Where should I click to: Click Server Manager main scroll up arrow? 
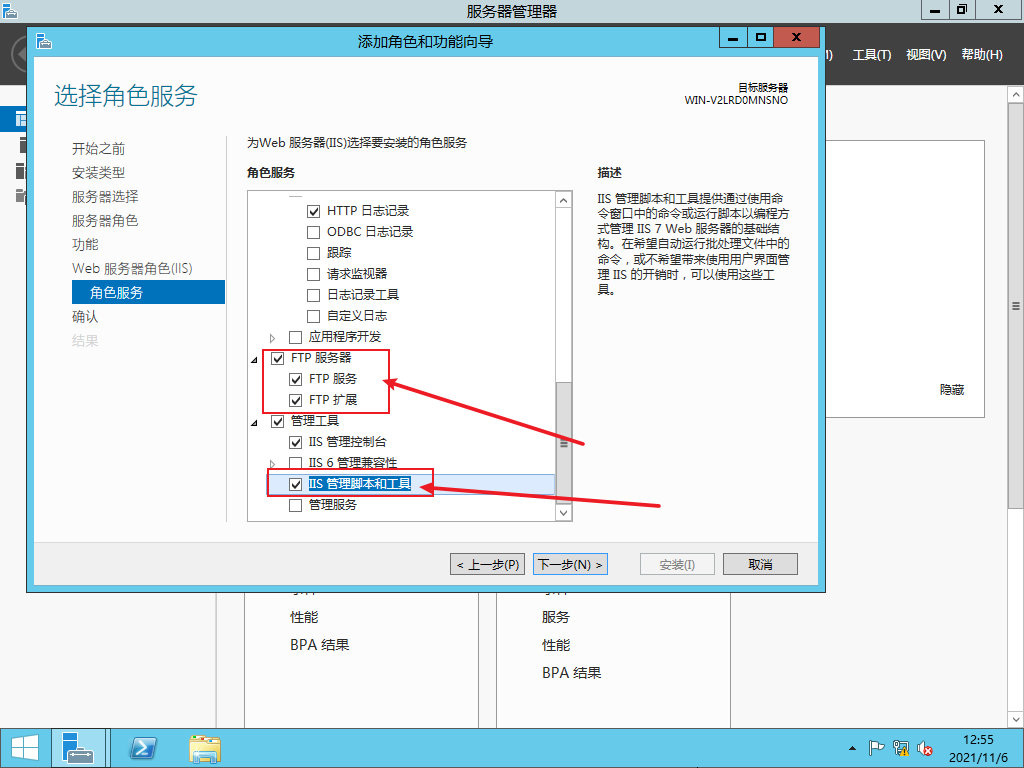coord(1016,95)
